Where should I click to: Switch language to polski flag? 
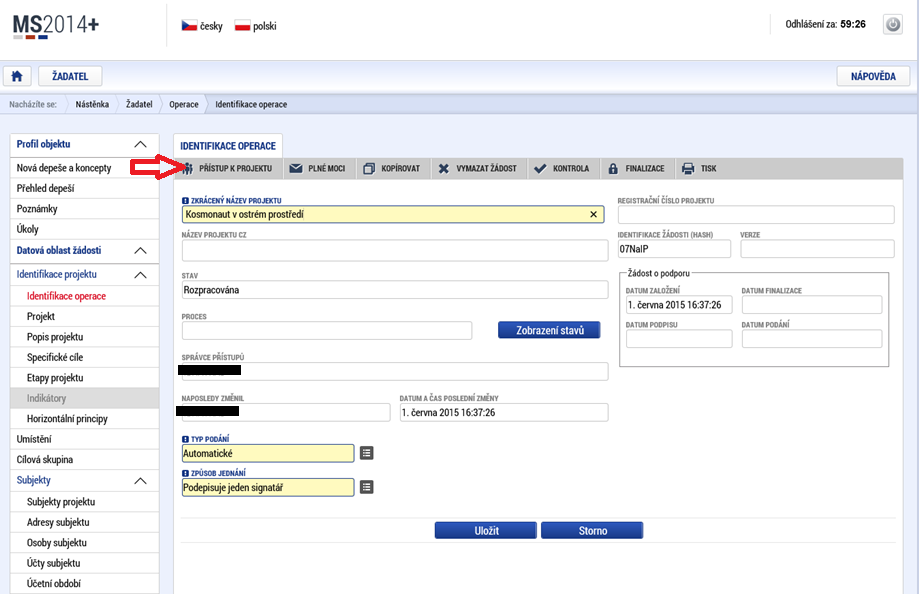(x=242, y=26)
